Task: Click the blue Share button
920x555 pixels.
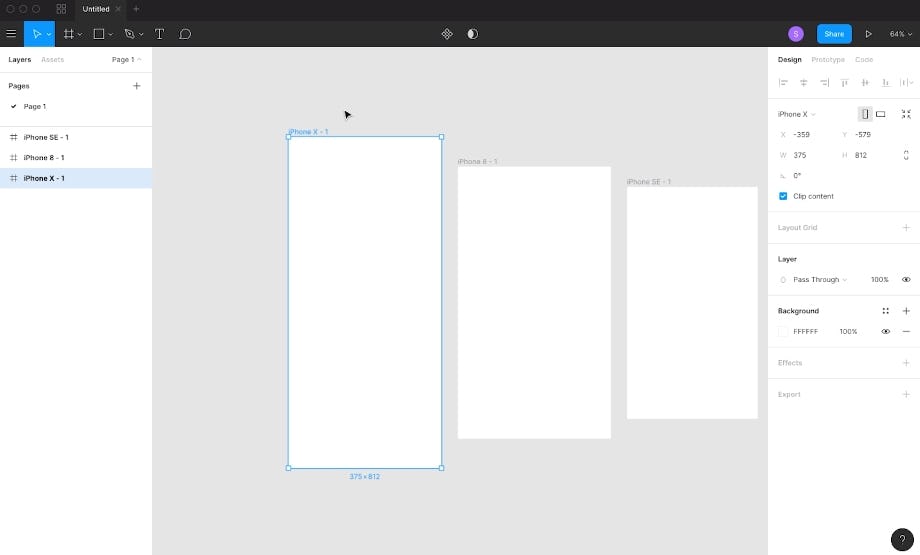Action: pos(834,34)
